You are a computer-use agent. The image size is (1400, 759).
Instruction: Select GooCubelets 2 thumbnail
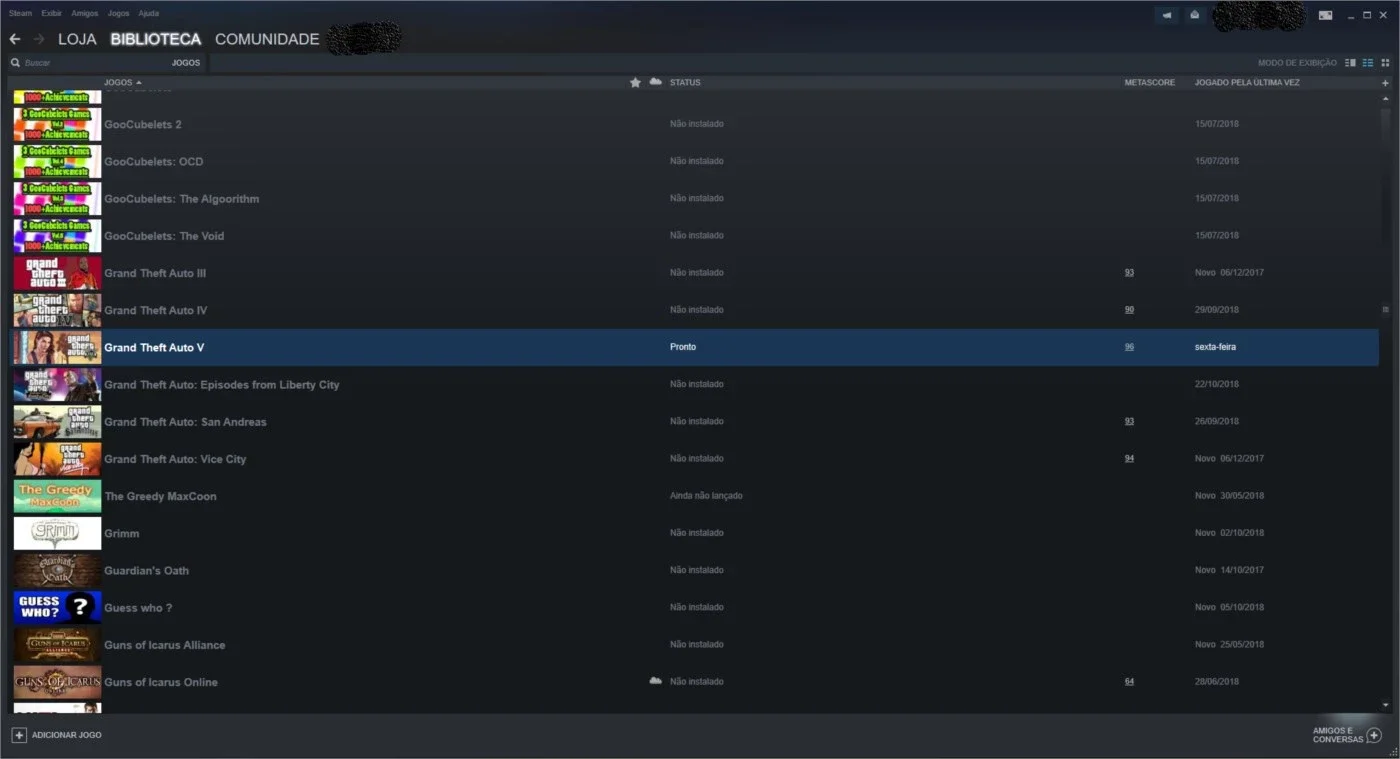point(57,124)
